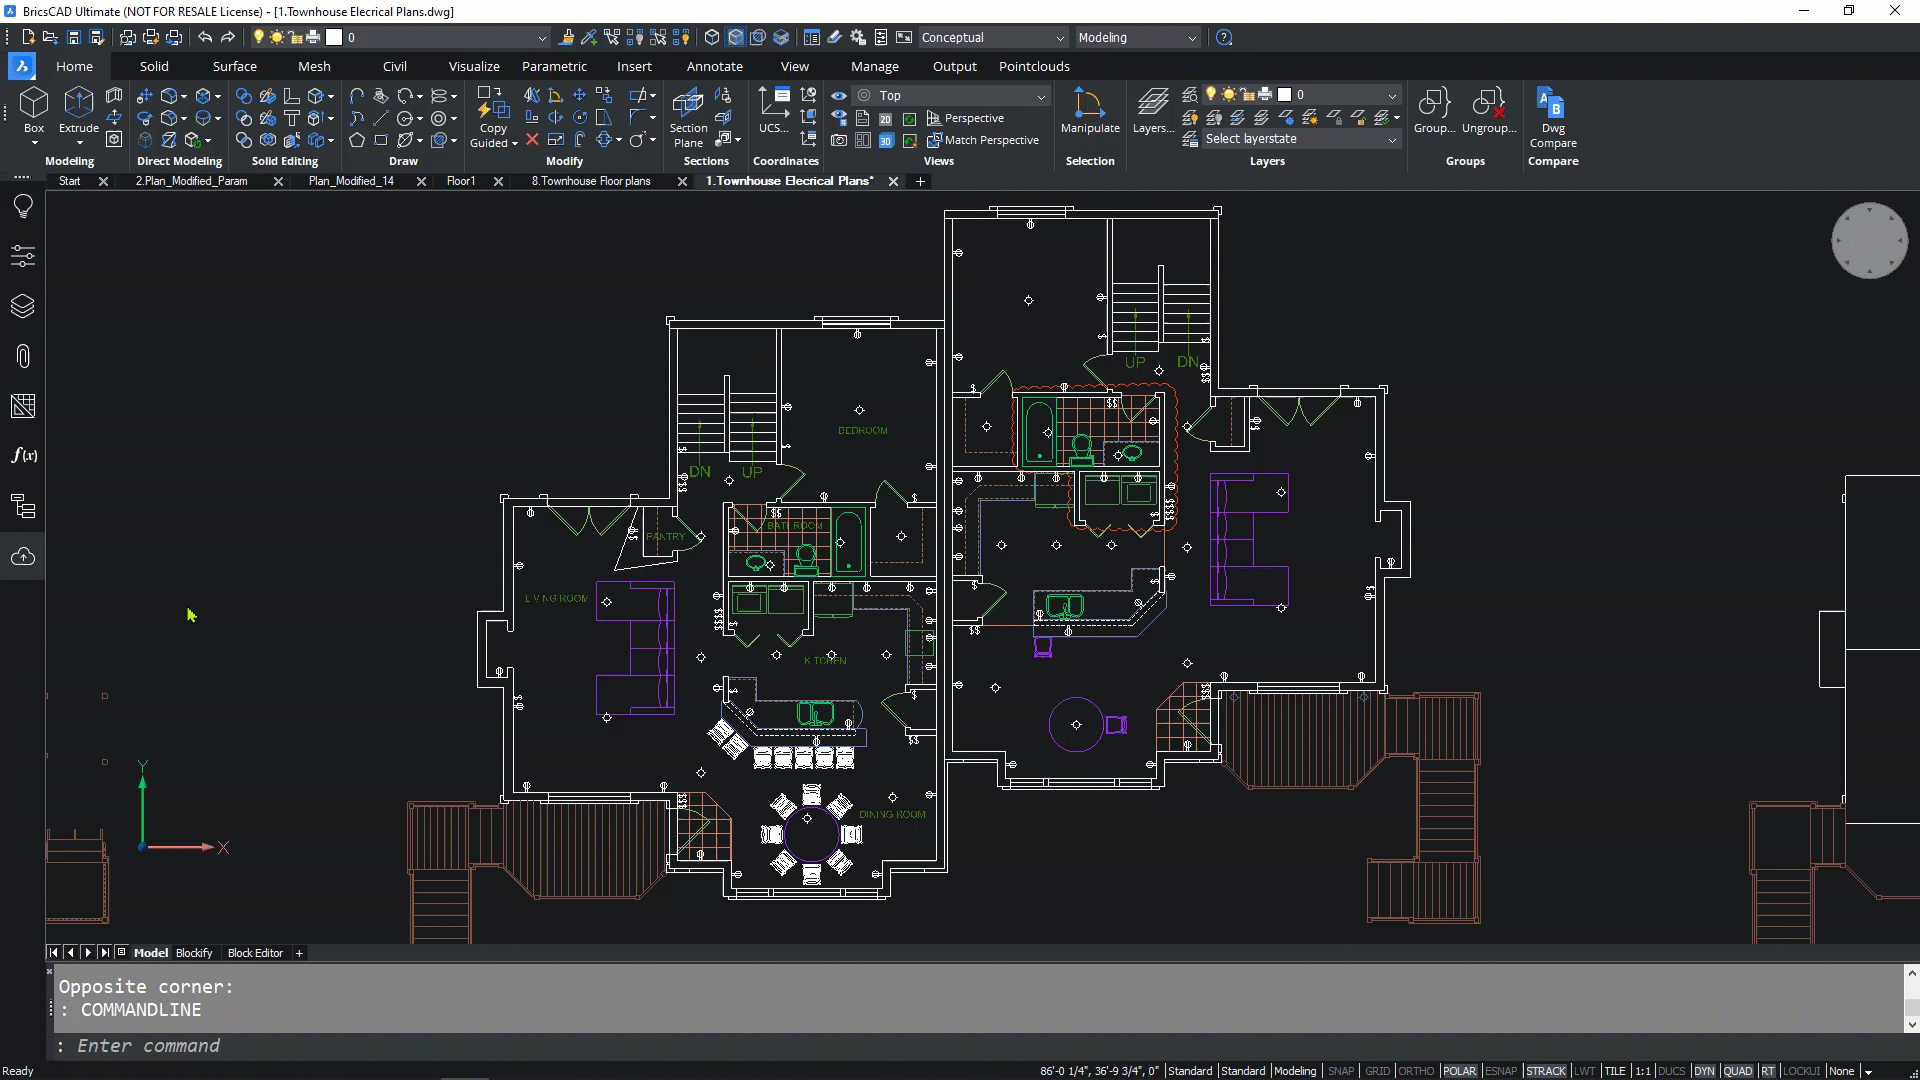Switch to the Blockify layout tab

click(x=194, y=953)
